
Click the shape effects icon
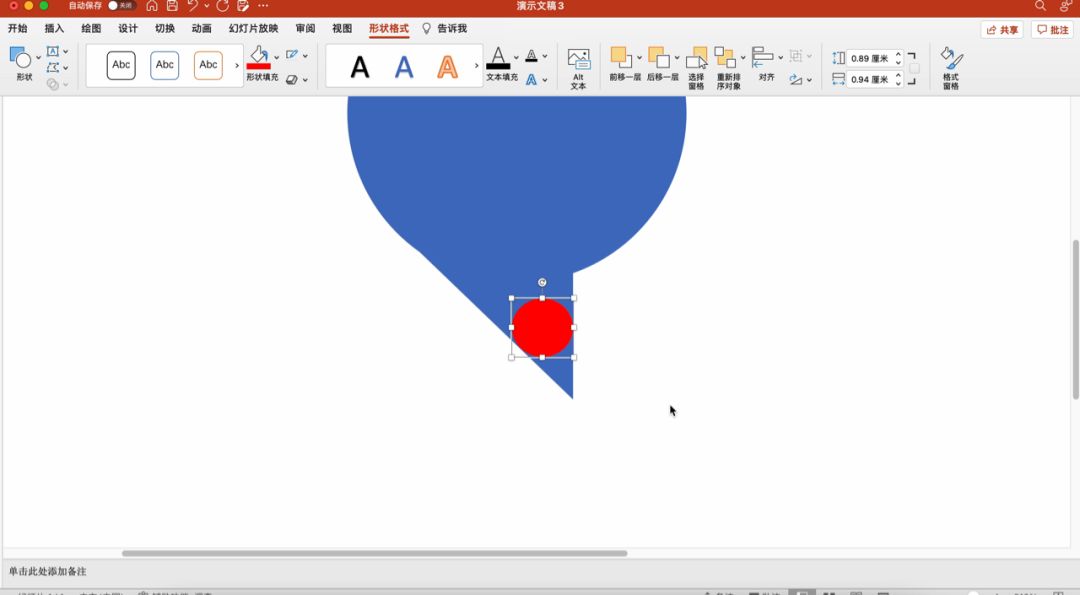coord(292,79)
